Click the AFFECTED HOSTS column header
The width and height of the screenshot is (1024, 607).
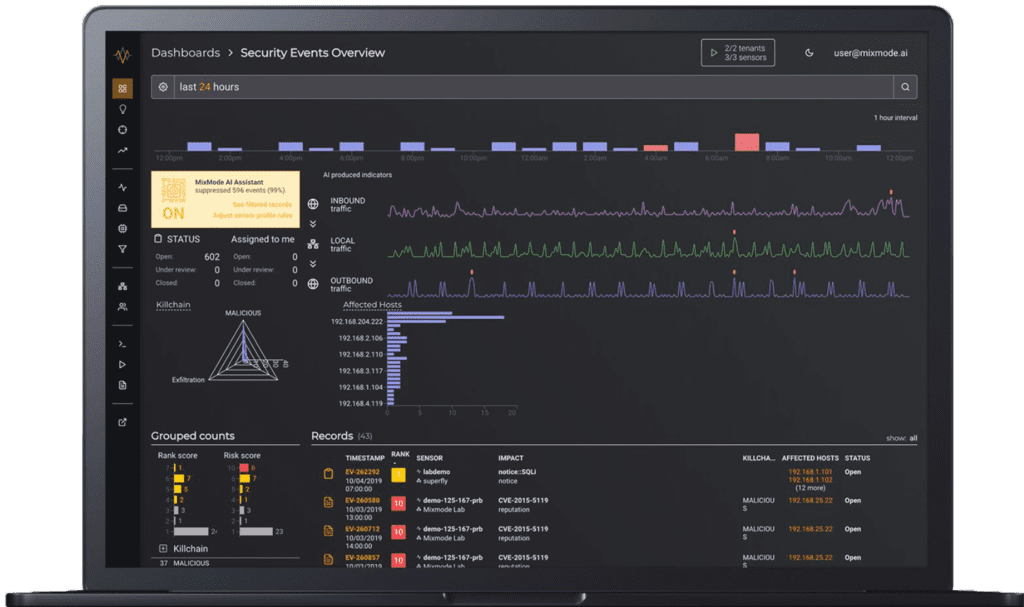810,458
